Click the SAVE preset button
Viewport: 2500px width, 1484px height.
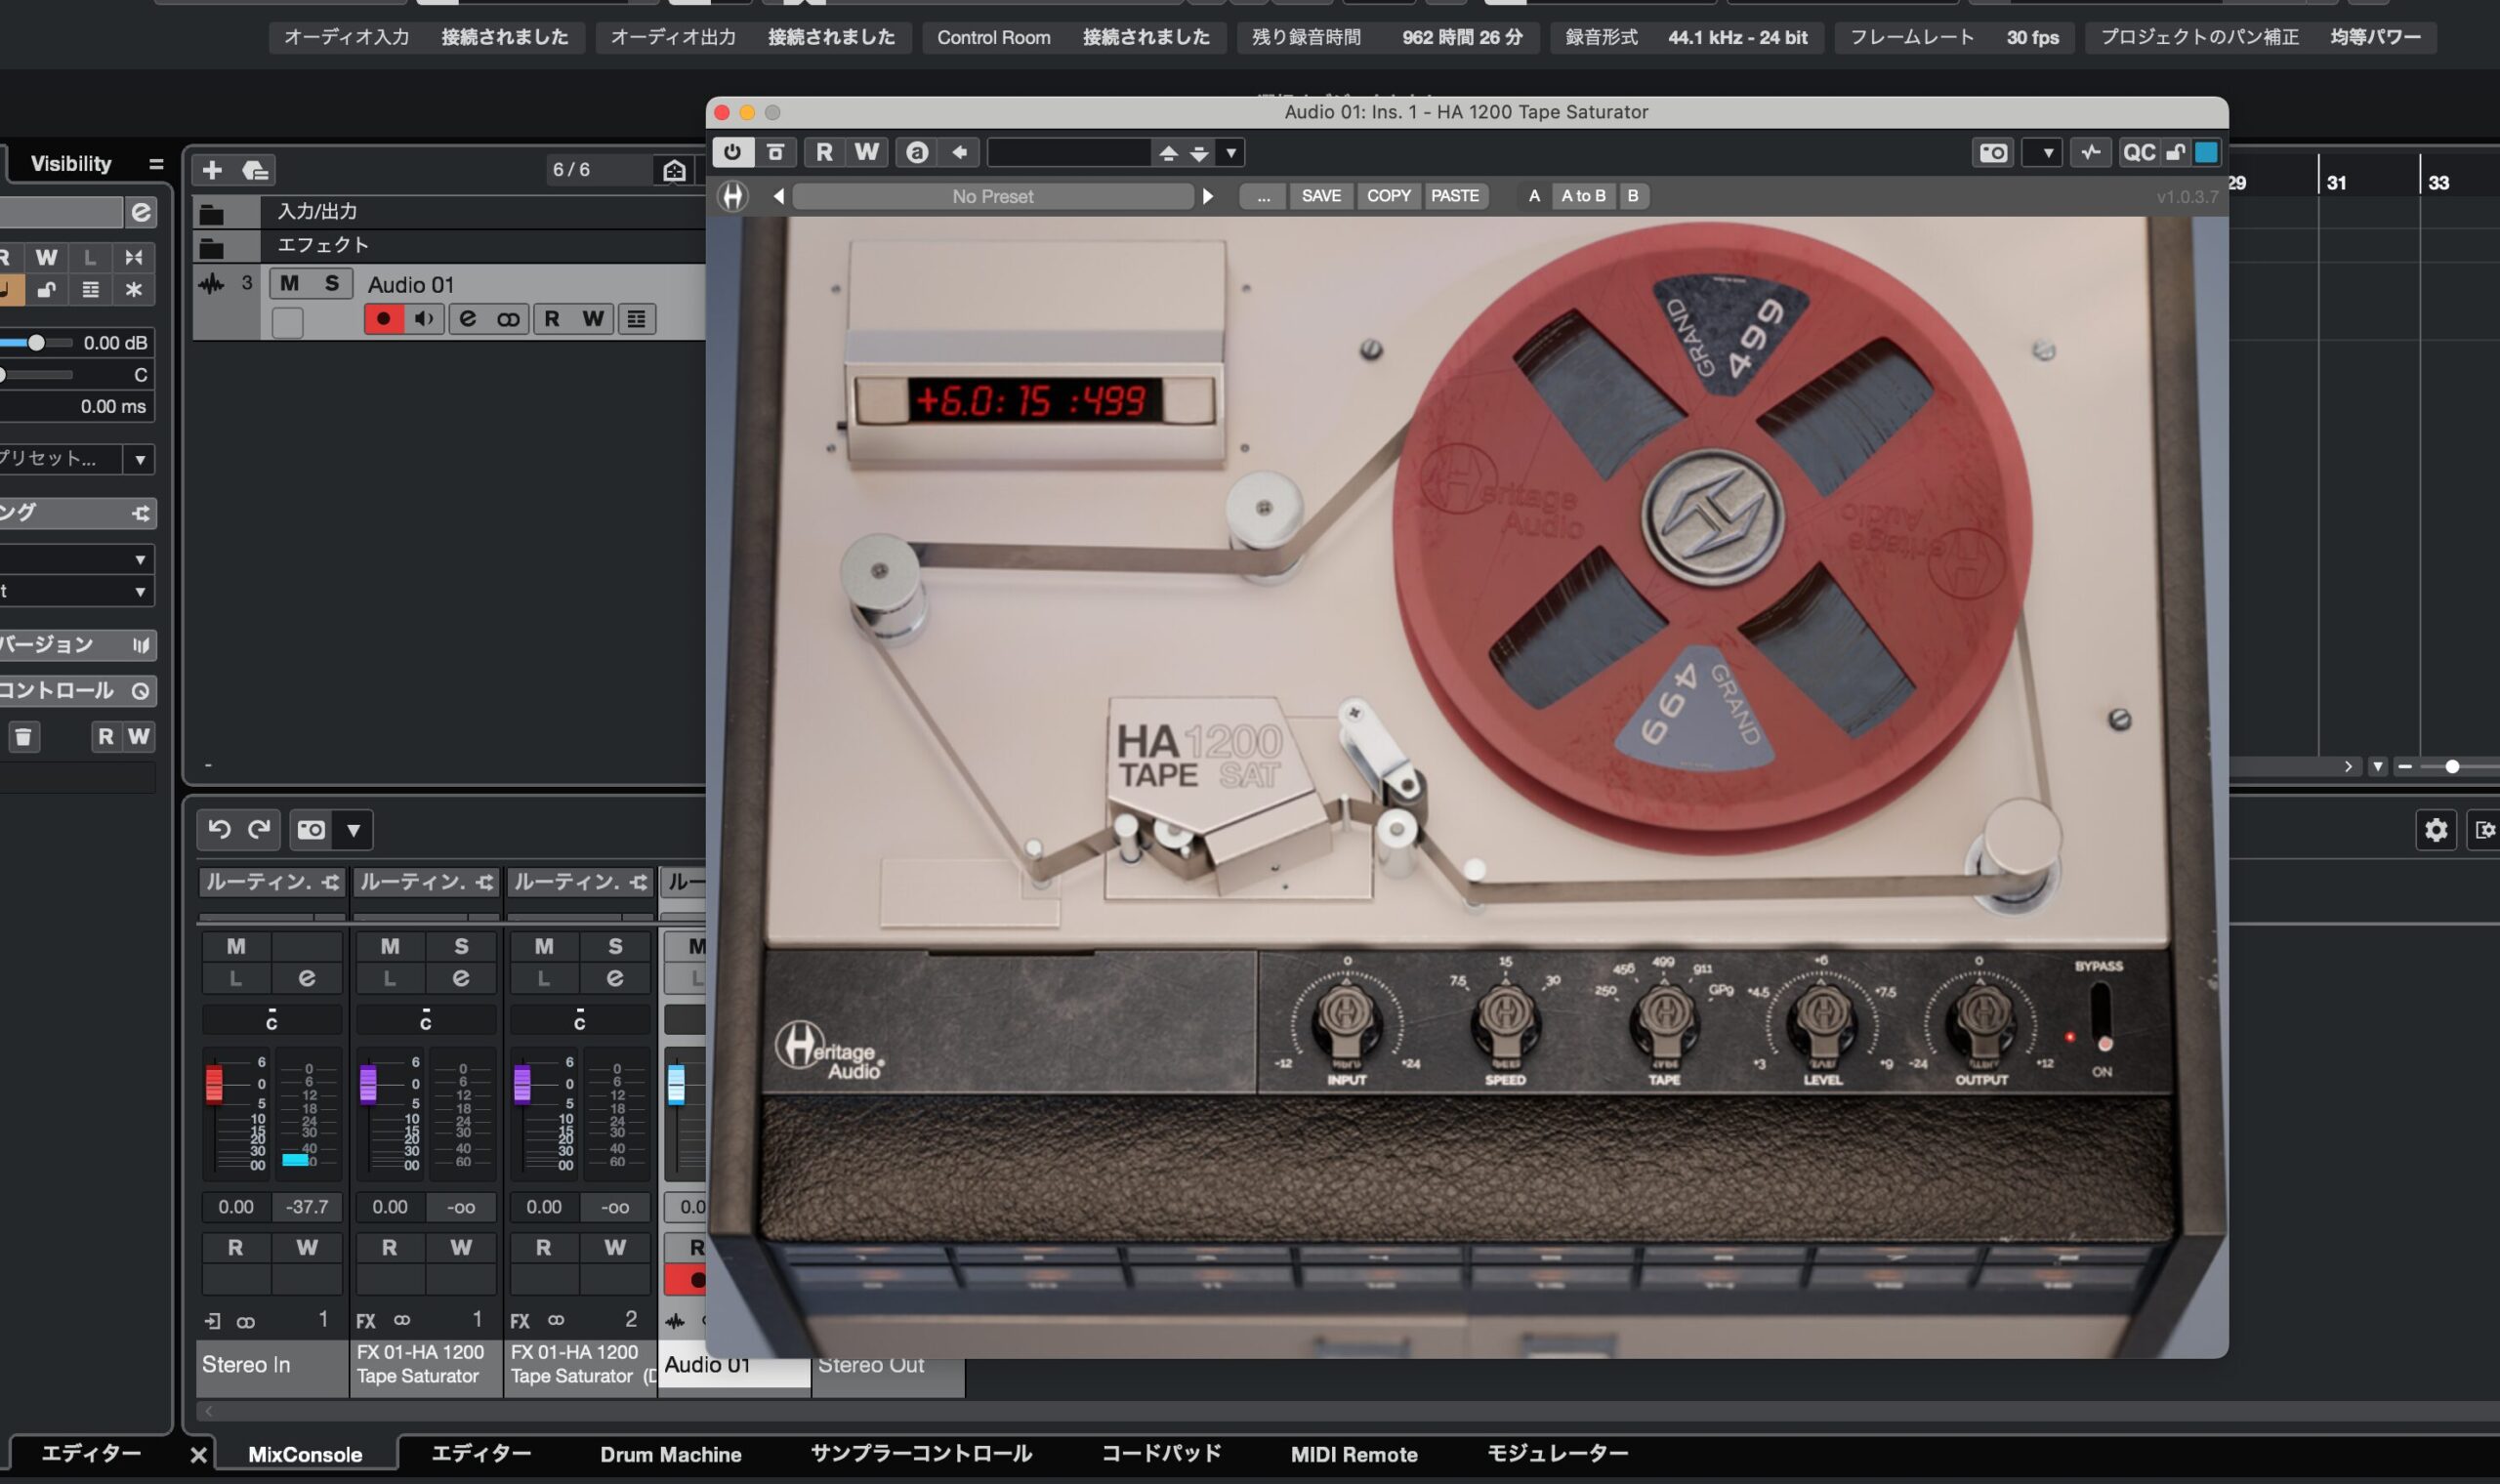coord(1321,196)
